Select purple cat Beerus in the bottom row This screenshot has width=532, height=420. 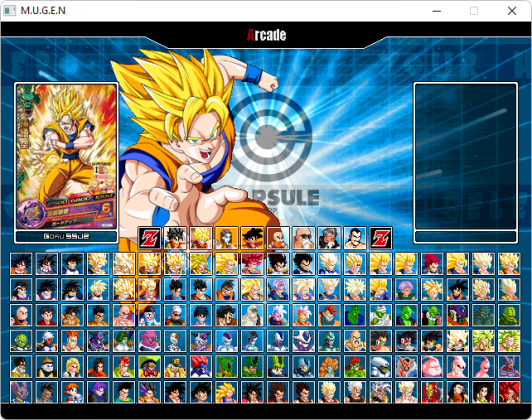point(21,392)
